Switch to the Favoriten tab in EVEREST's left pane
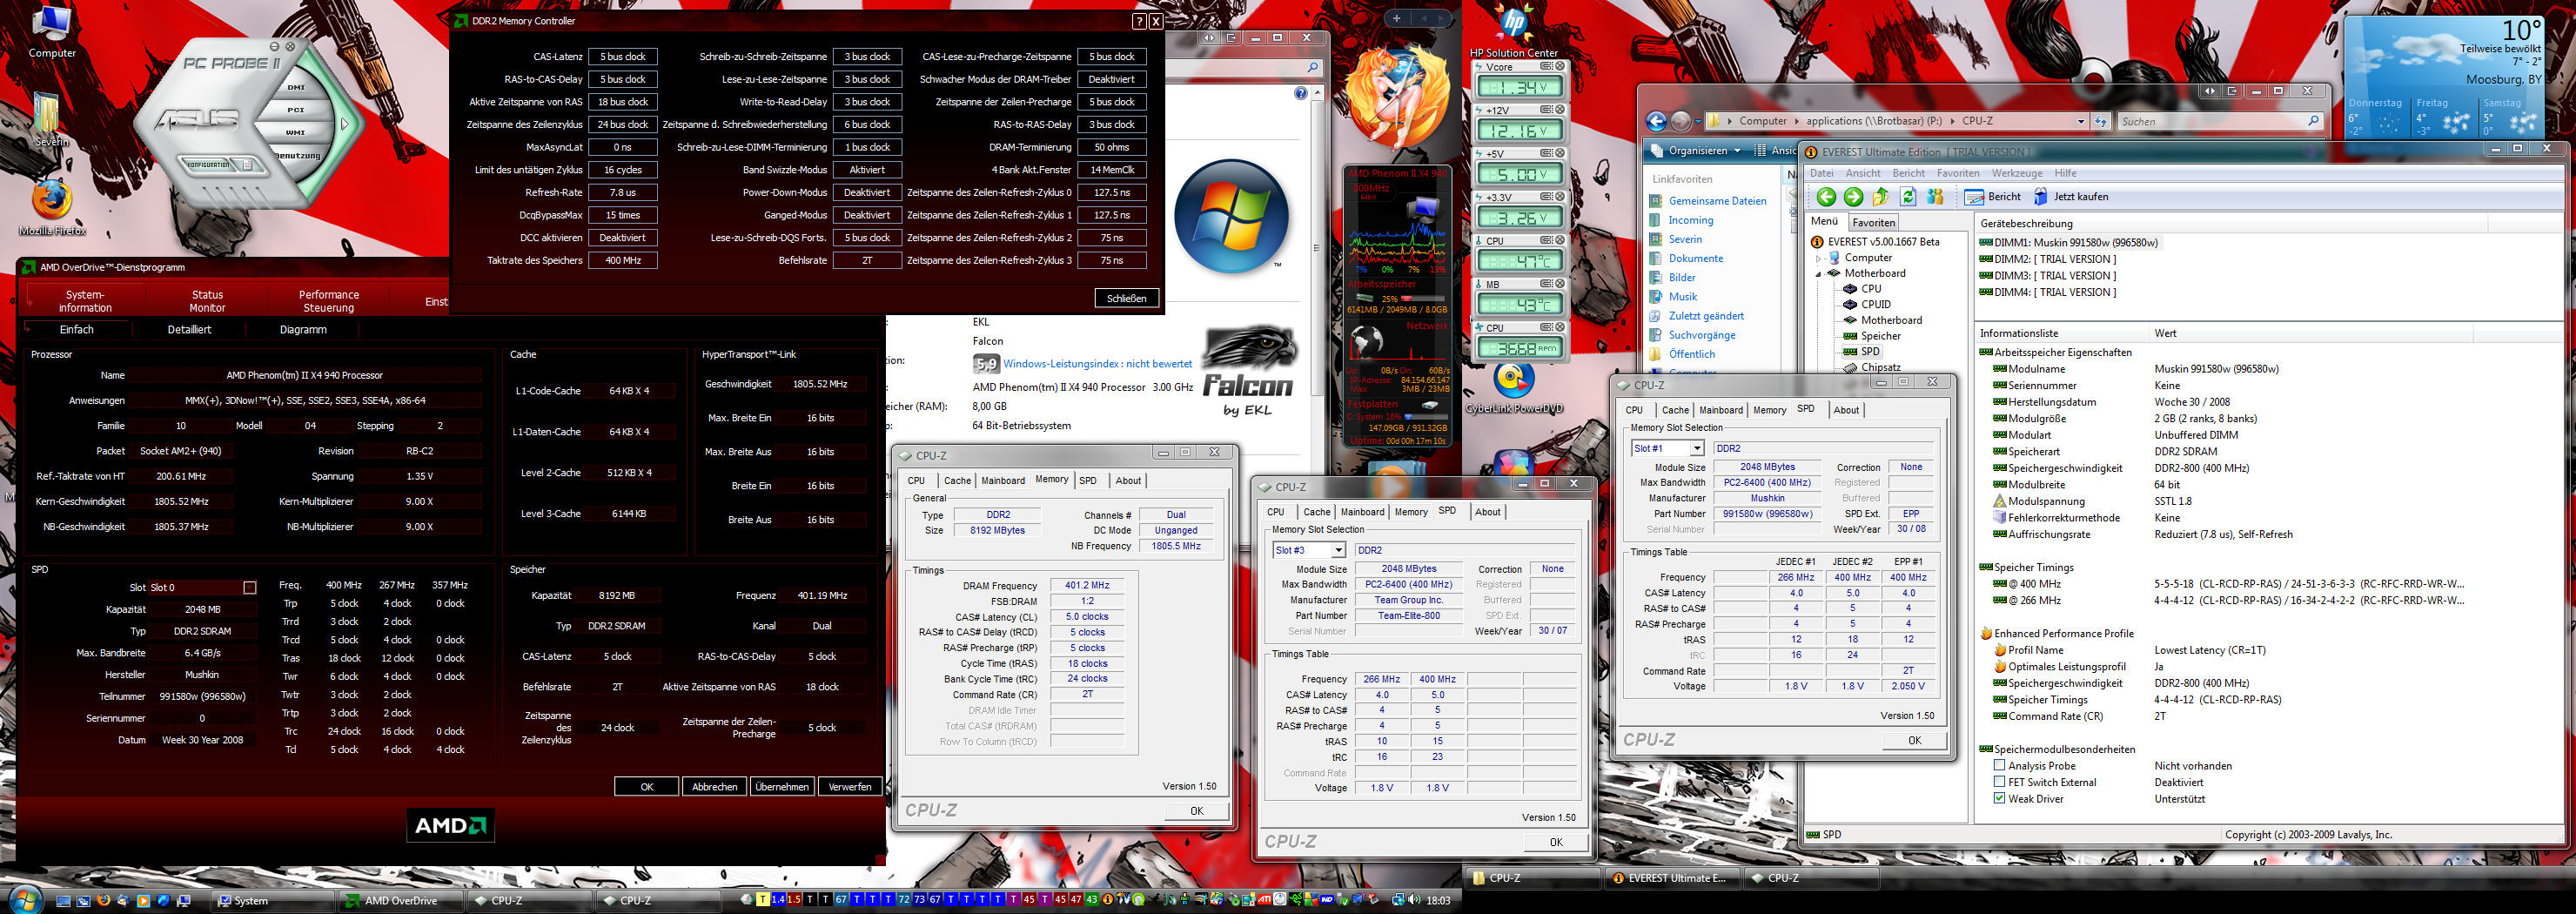The height and width of the screenshot is (914, 2576). [x=1873, y=222]
